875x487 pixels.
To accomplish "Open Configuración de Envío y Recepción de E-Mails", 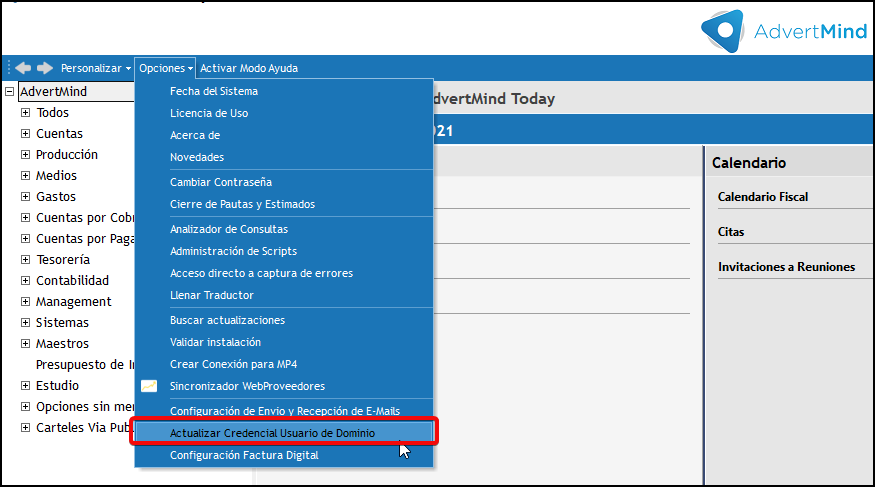I will click(284, 411).
